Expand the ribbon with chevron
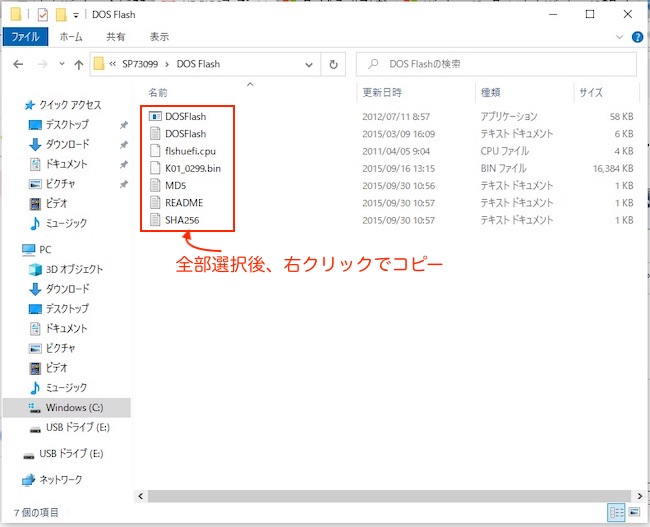The image size is (650, 527). 619,37
